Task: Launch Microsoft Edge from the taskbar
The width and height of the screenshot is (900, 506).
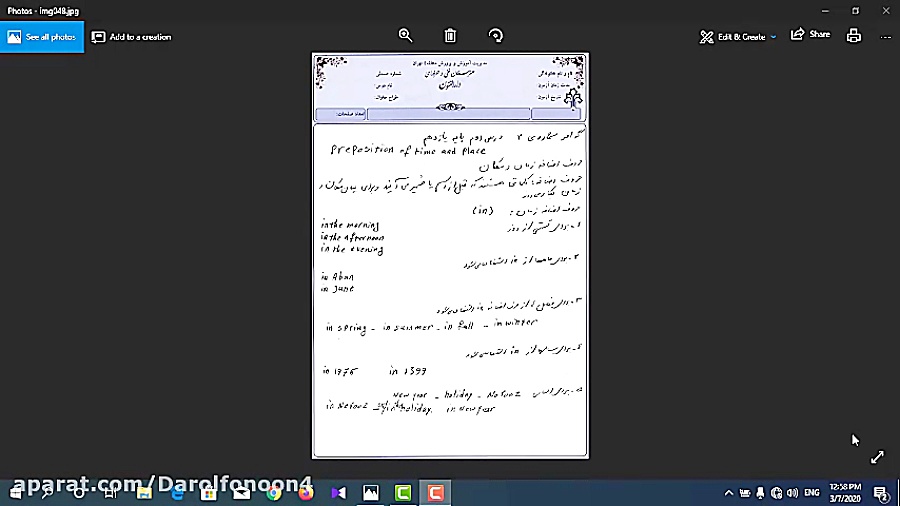Action: pyautogui.click(x=177, y=493)
